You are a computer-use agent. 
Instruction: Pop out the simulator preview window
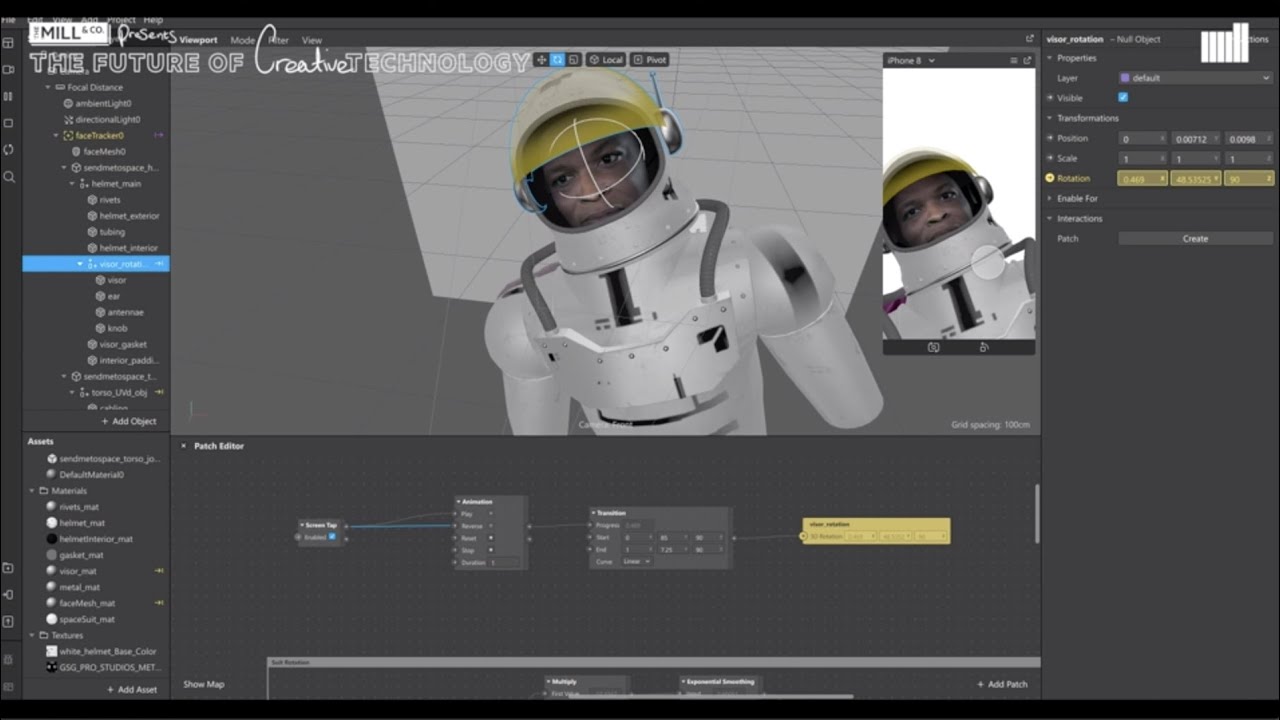(1027, 61)
